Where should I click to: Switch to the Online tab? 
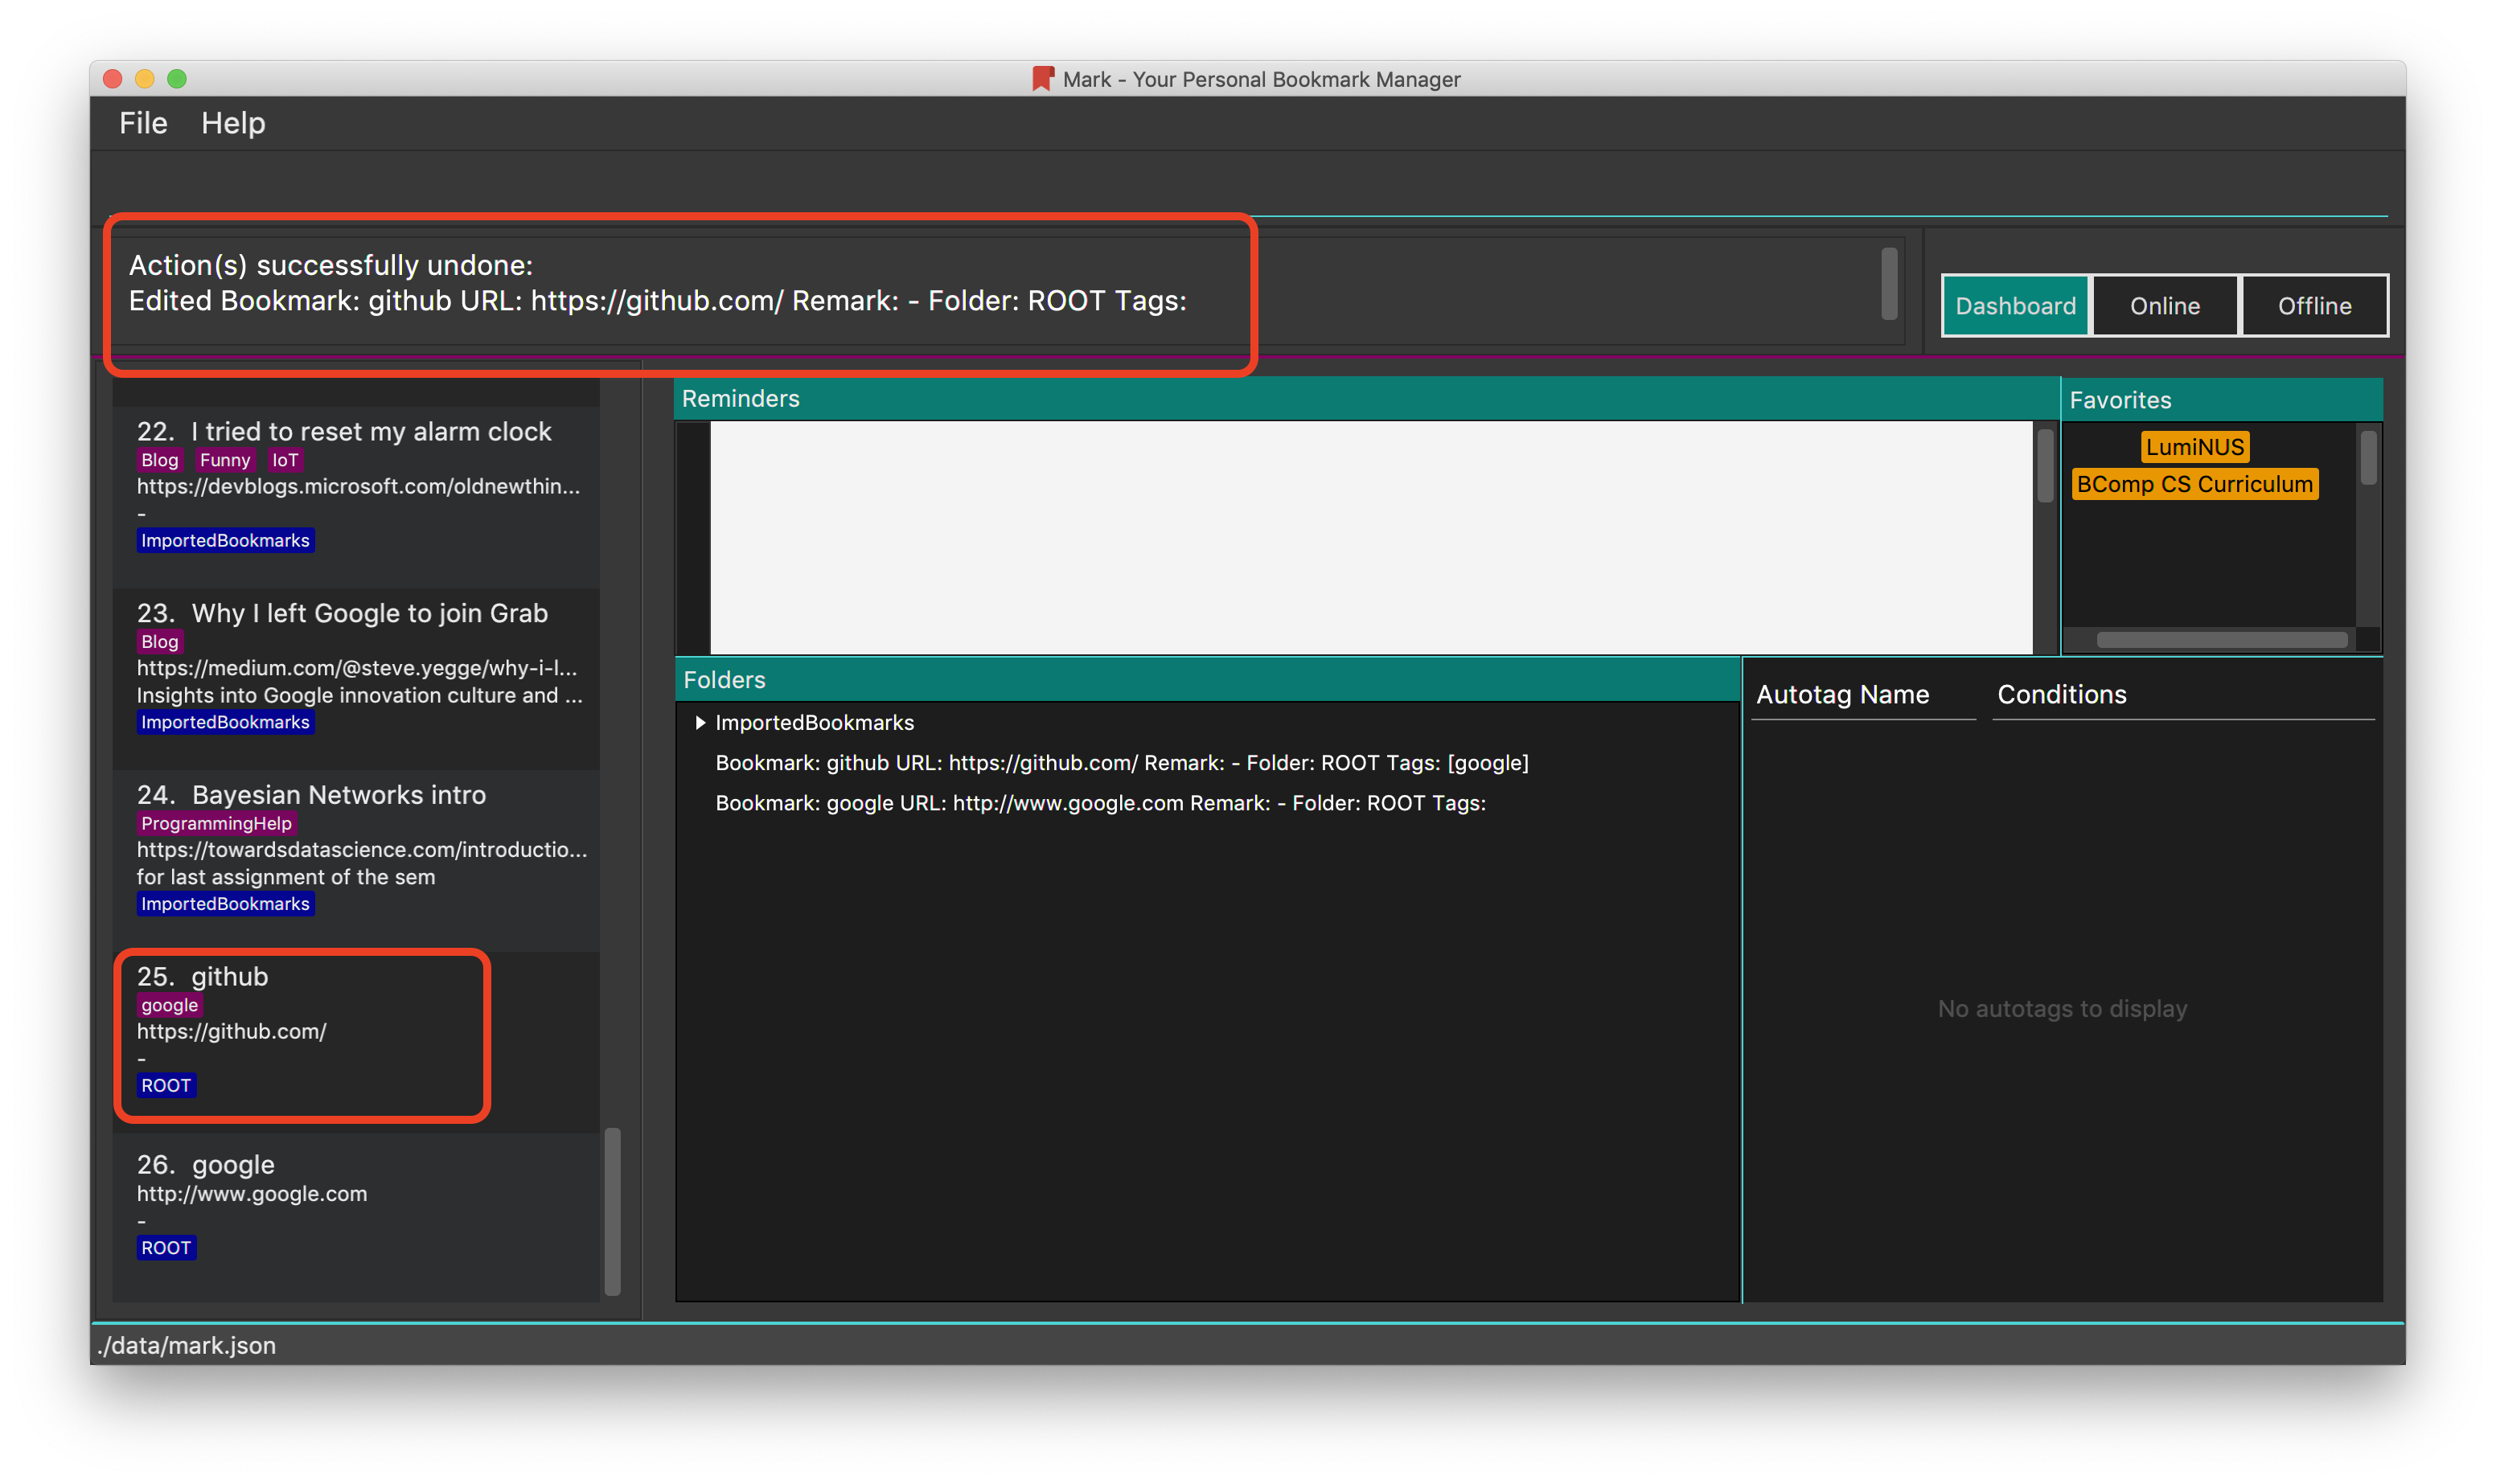2164,305
